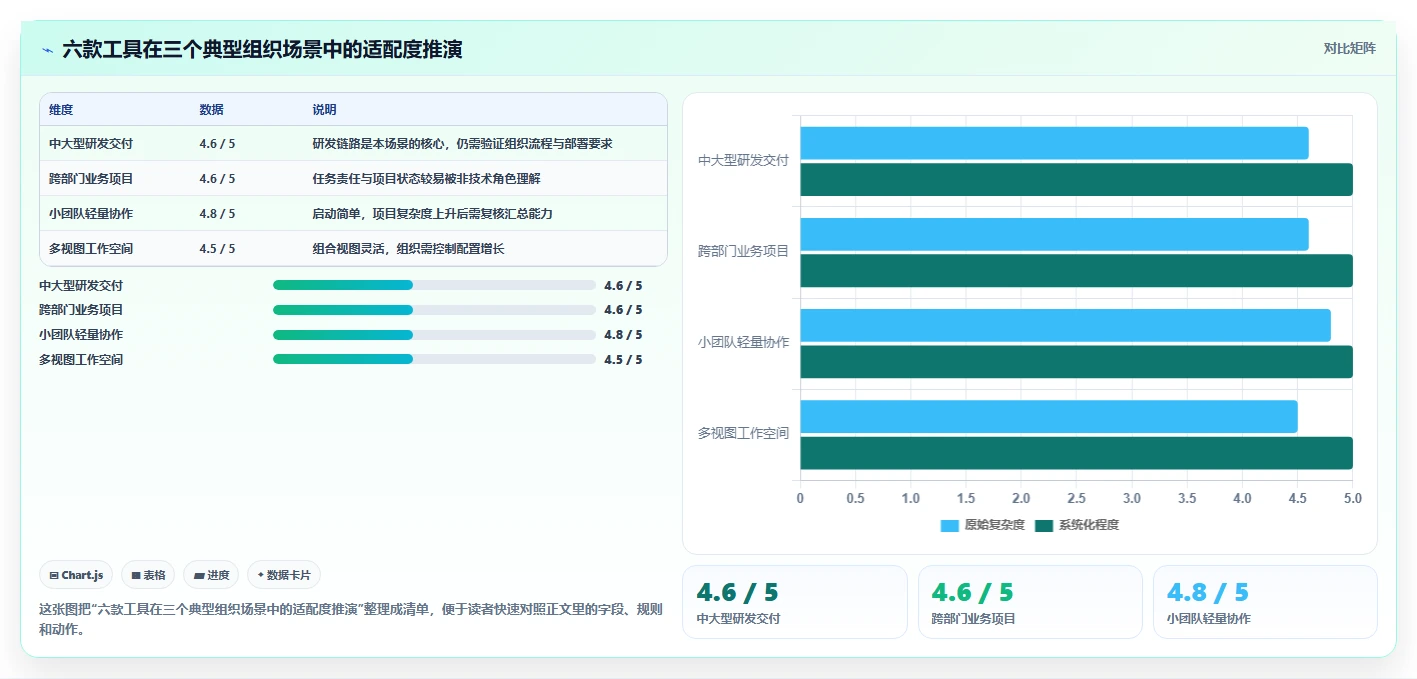1417x679 pixels.
Task: Click the 说明 column header
Action: tap(324, 110)
